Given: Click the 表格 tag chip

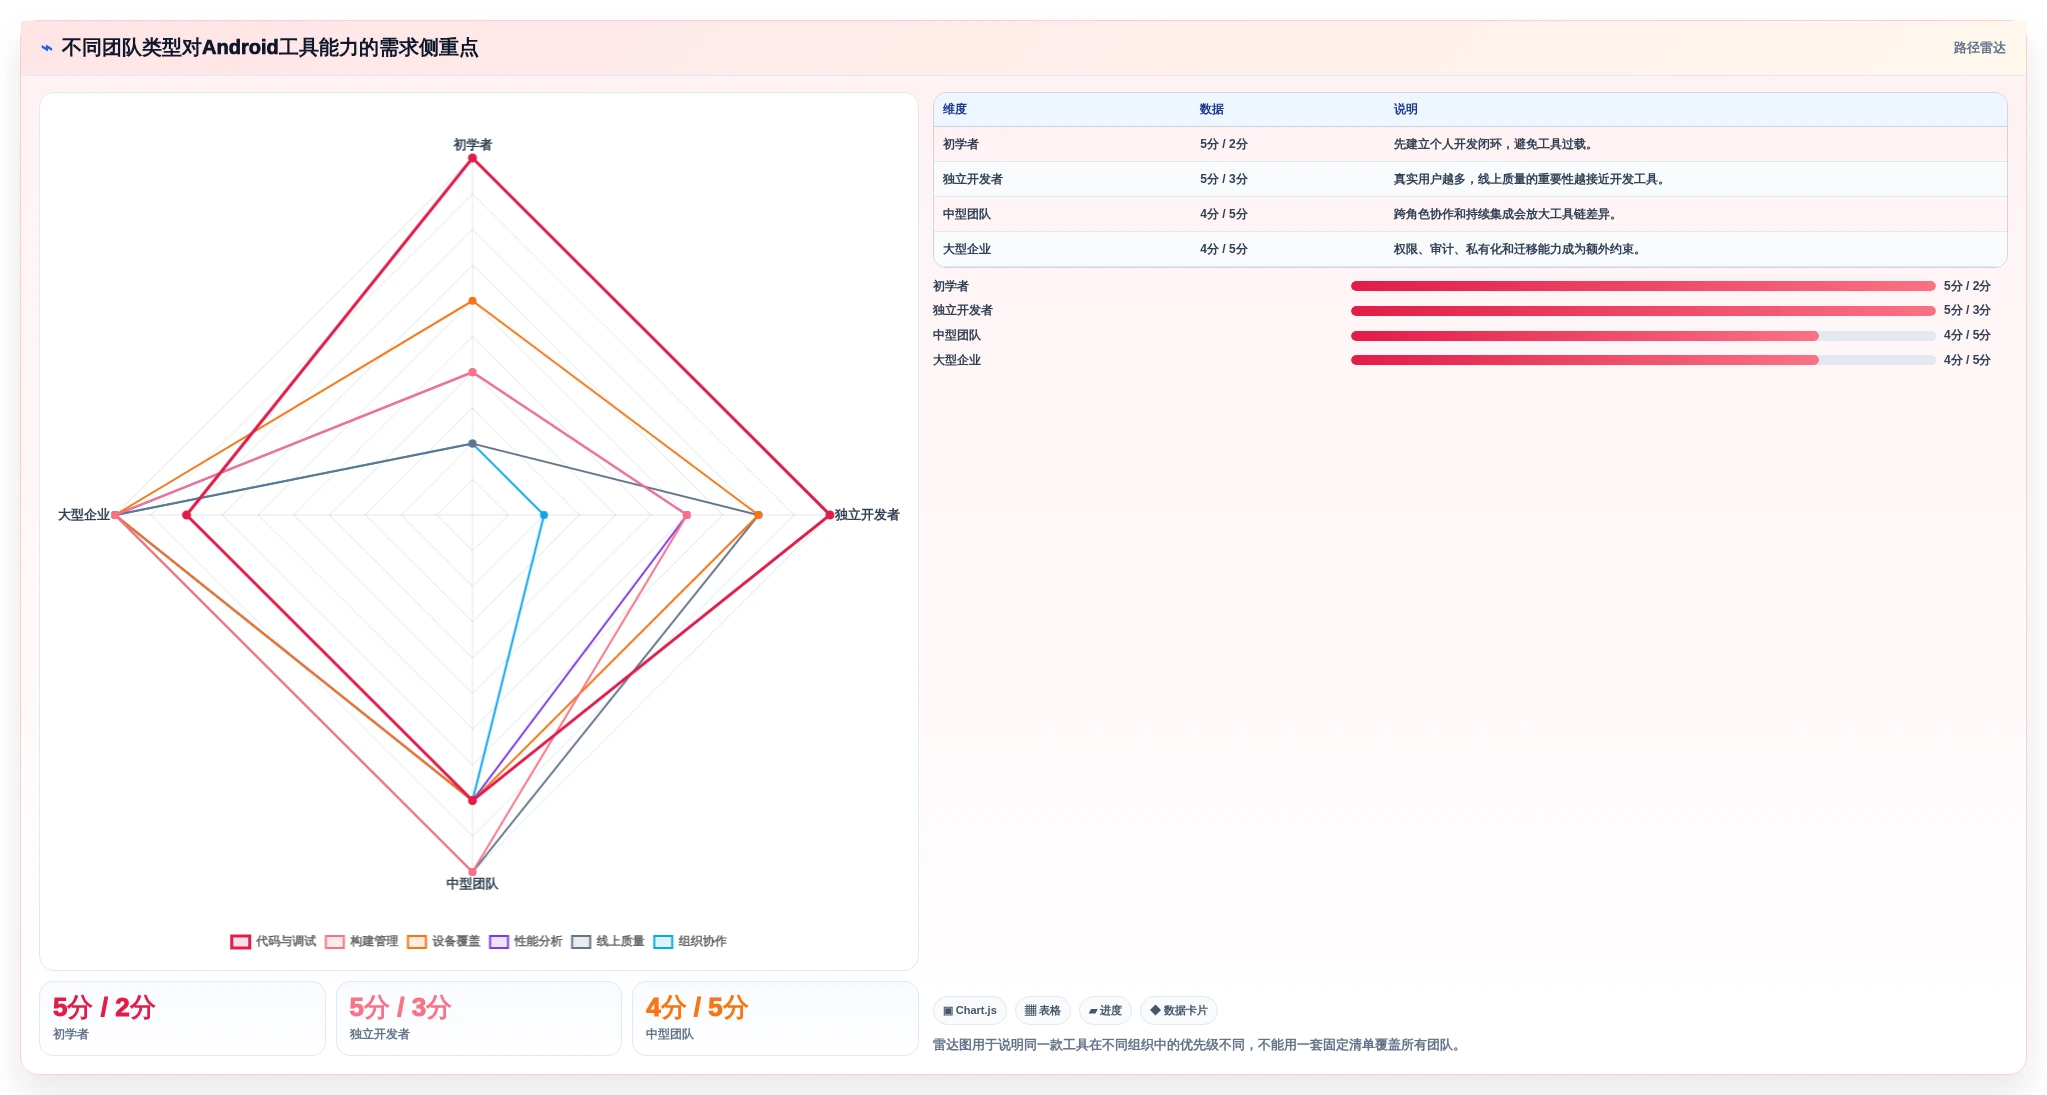Looking at the screenshot, I should (1043, 1011).
